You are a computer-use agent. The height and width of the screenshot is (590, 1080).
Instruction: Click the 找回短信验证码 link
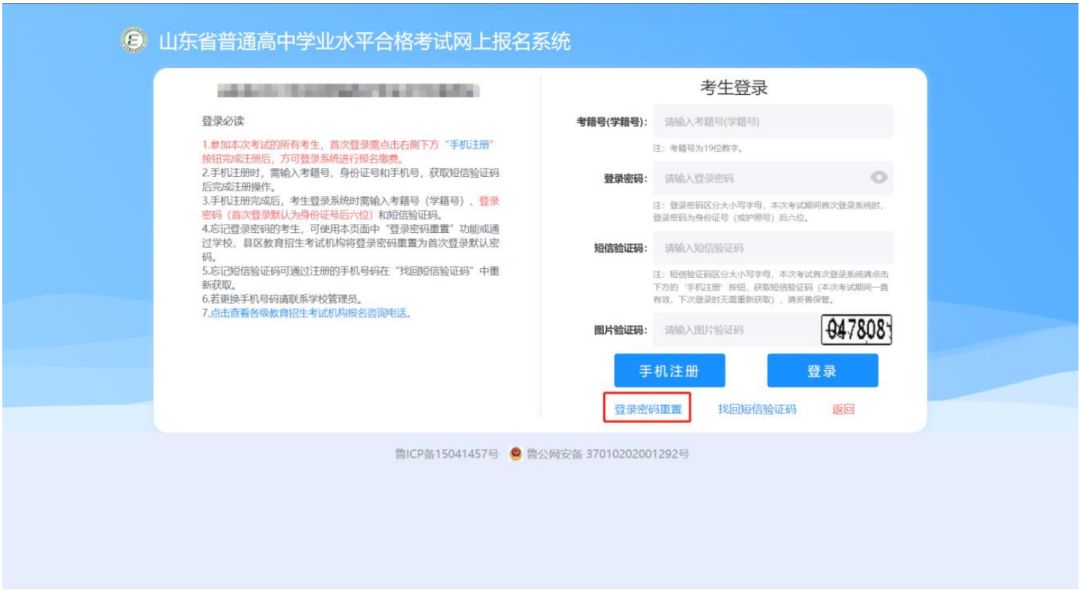(755, 409)
